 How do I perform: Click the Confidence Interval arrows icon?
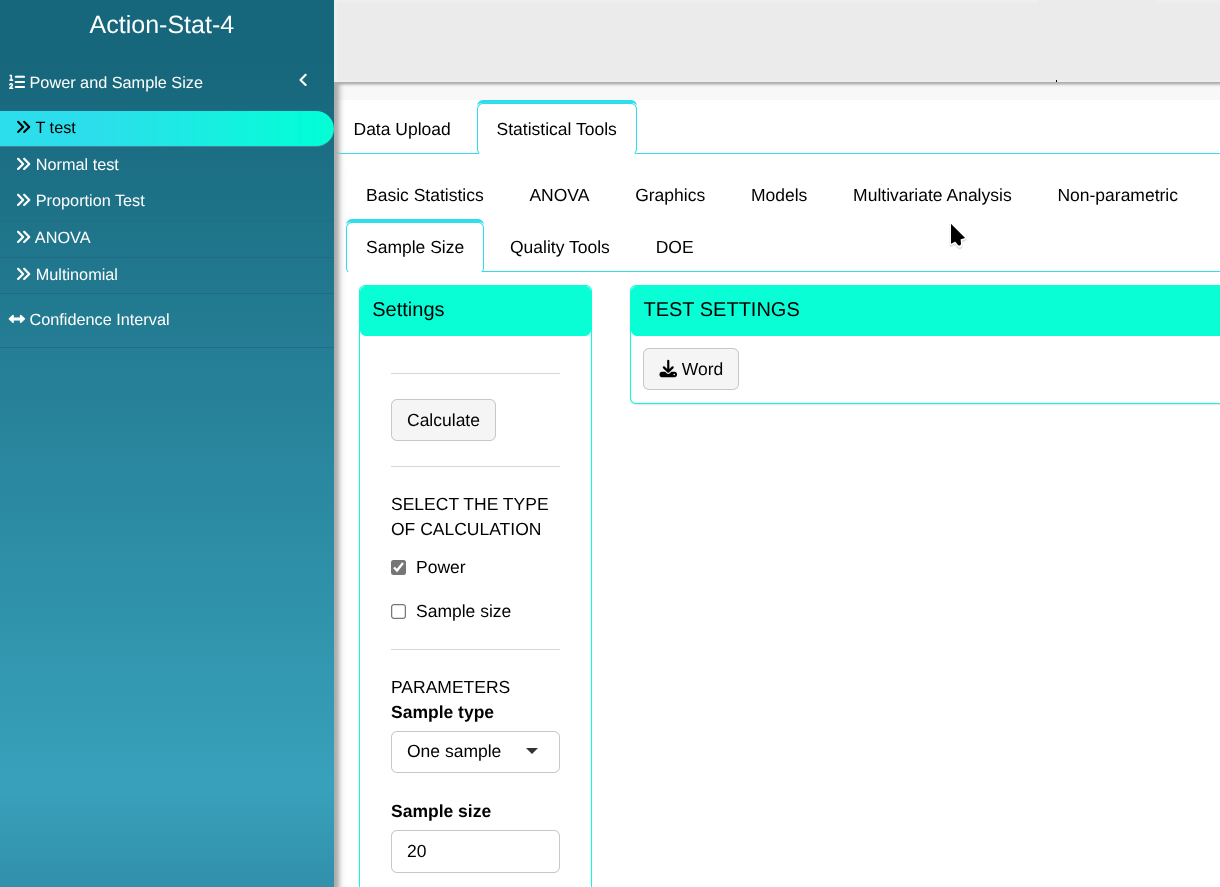(16, 319)
